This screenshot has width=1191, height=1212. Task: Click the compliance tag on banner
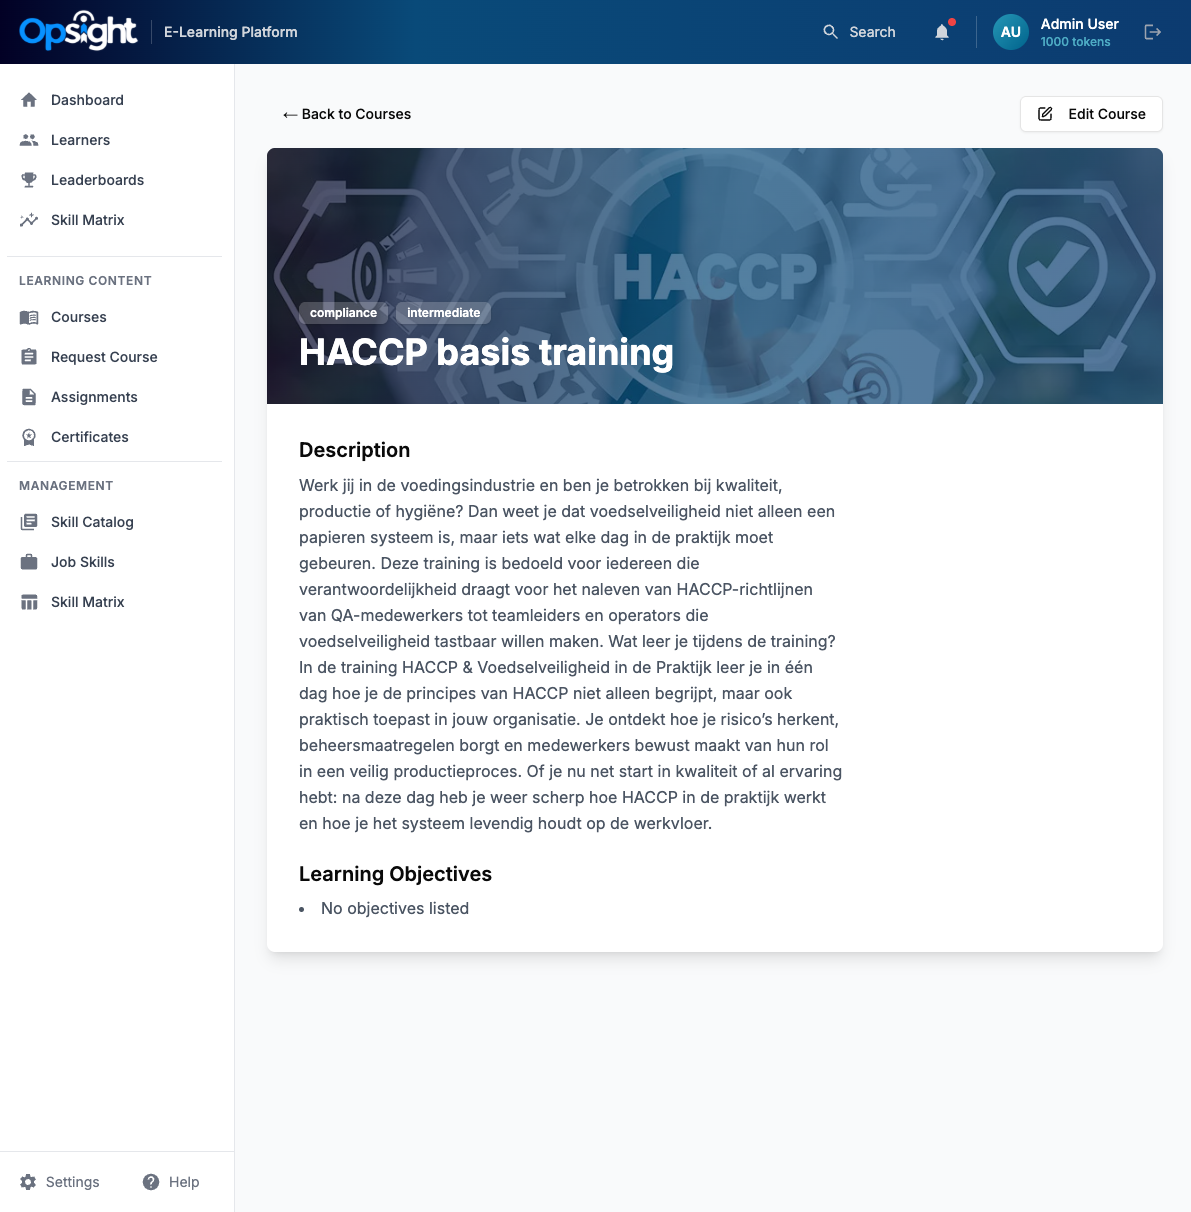point(343,313)
